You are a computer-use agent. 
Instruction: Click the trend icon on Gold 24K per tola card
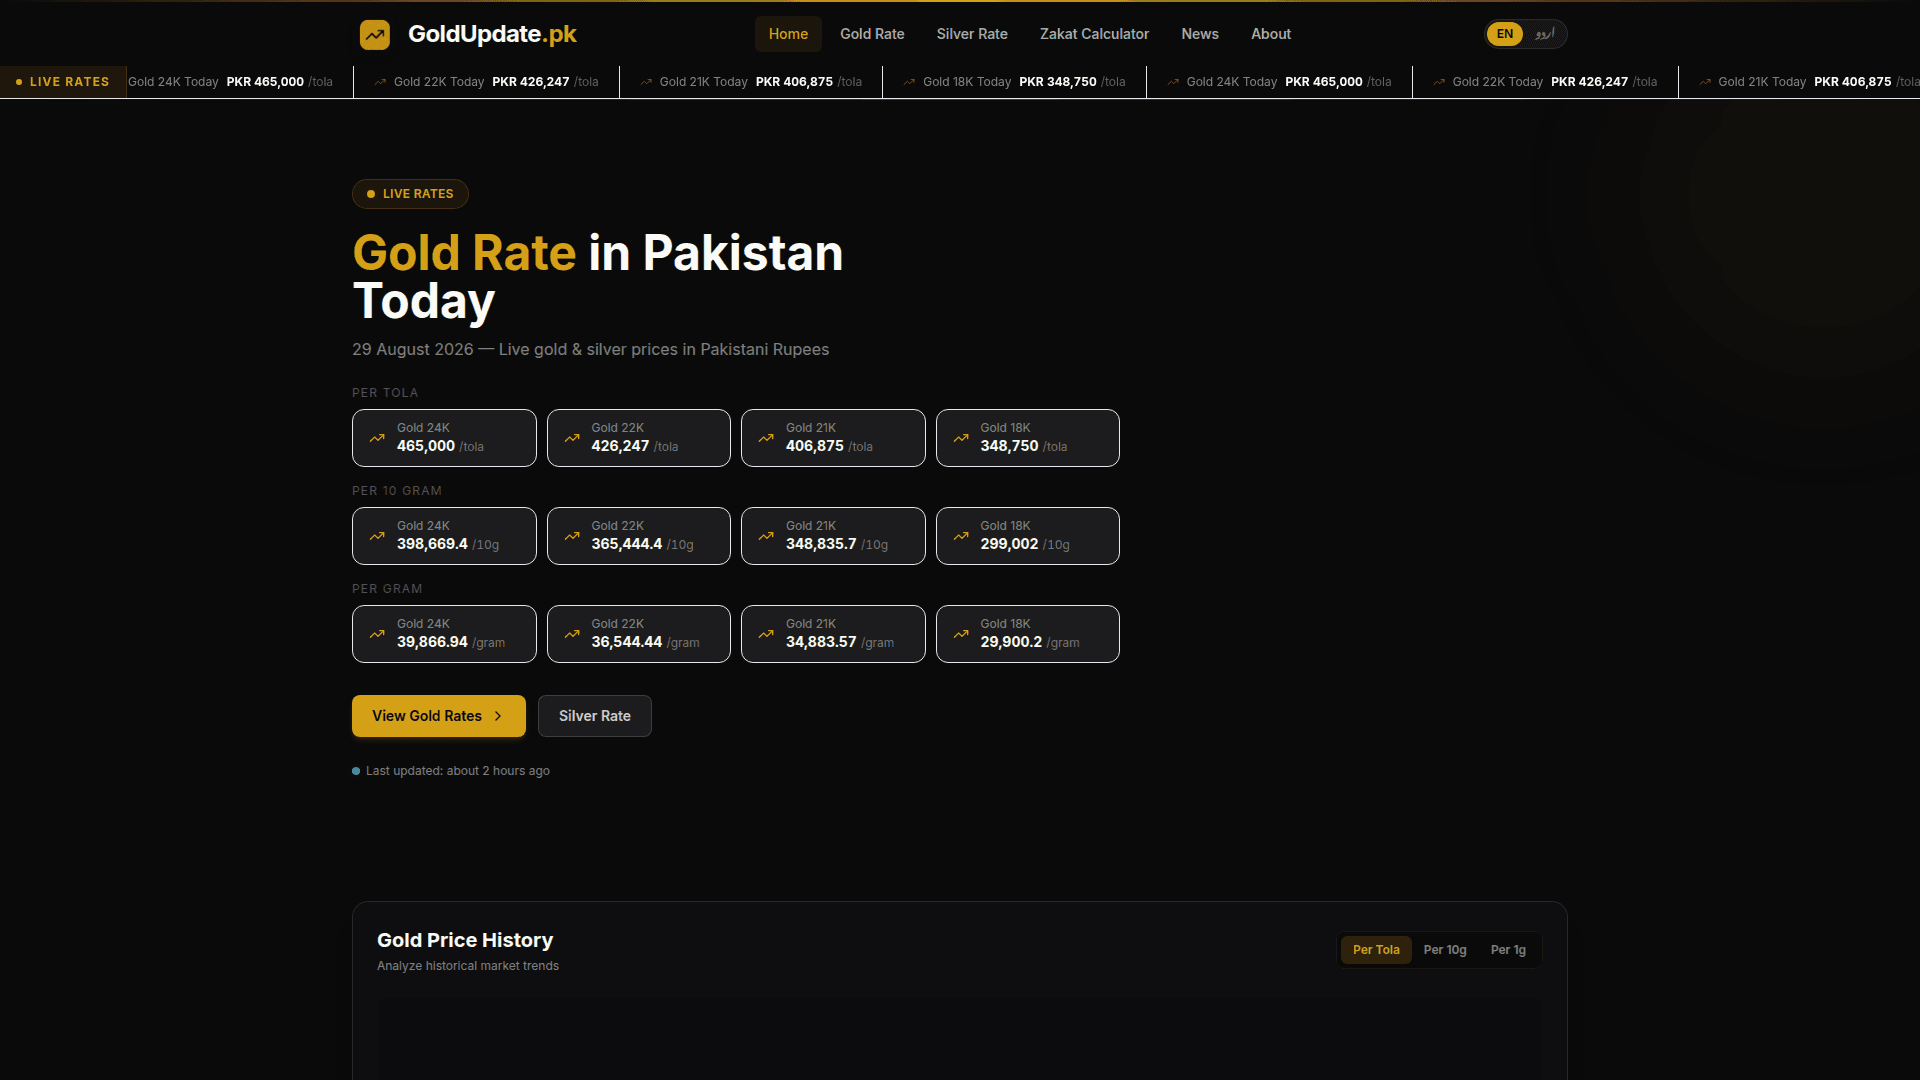(377, 438)
